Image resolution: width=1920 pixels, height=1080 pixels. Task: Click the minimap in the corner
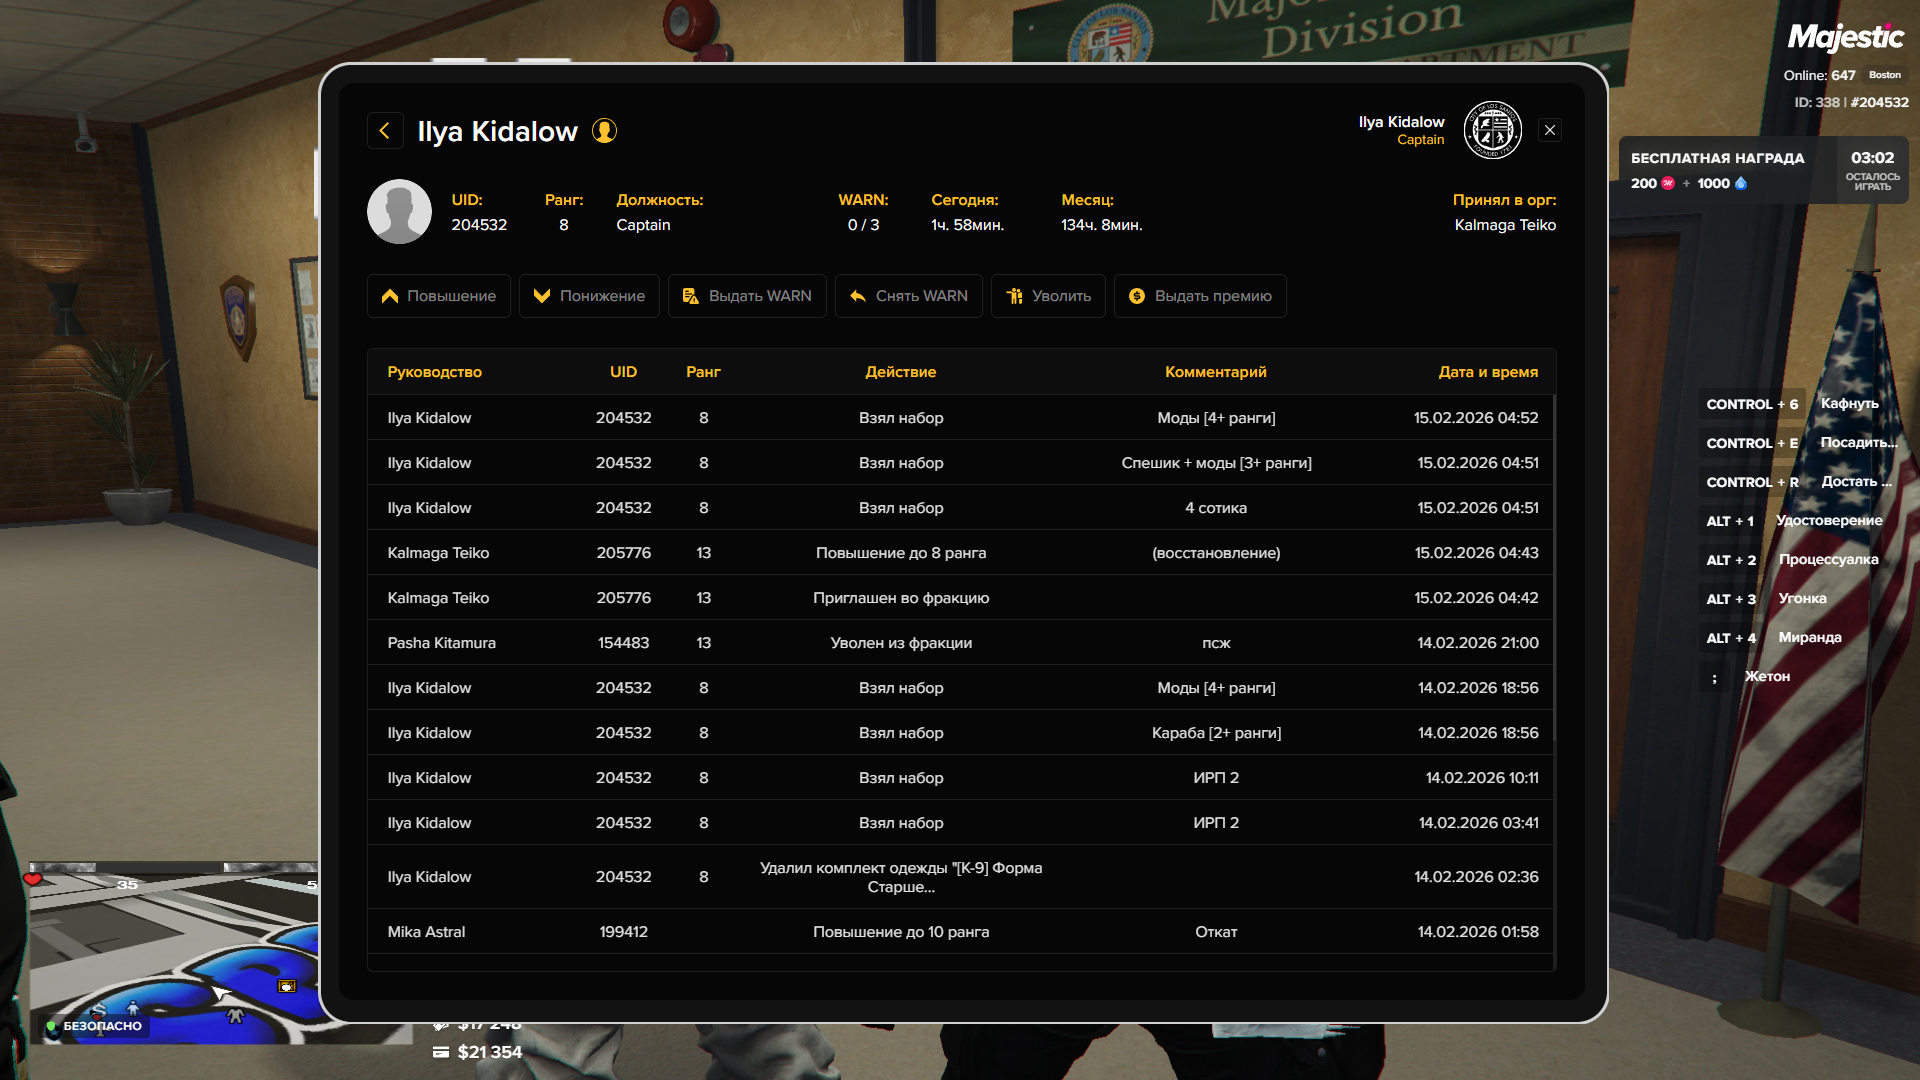[x=172, y=950]
